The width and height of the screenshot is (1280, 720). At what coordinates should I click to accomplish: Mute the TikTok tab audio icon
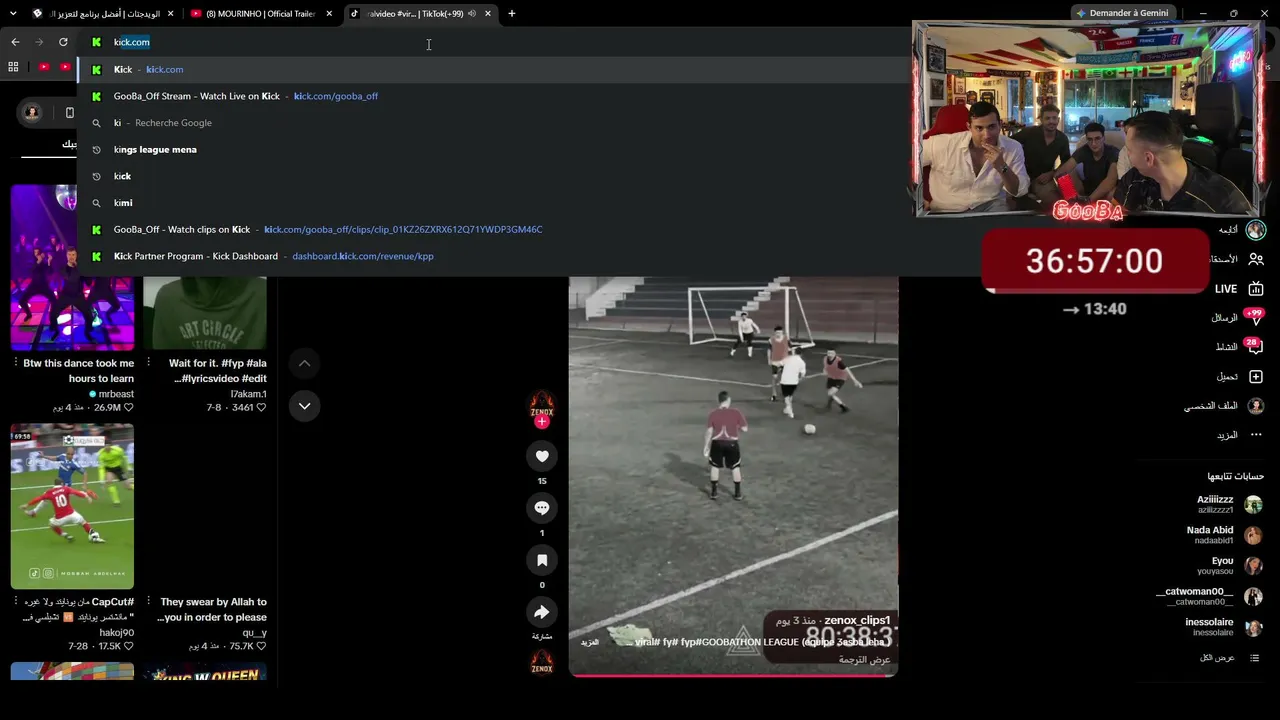point(472,14)
